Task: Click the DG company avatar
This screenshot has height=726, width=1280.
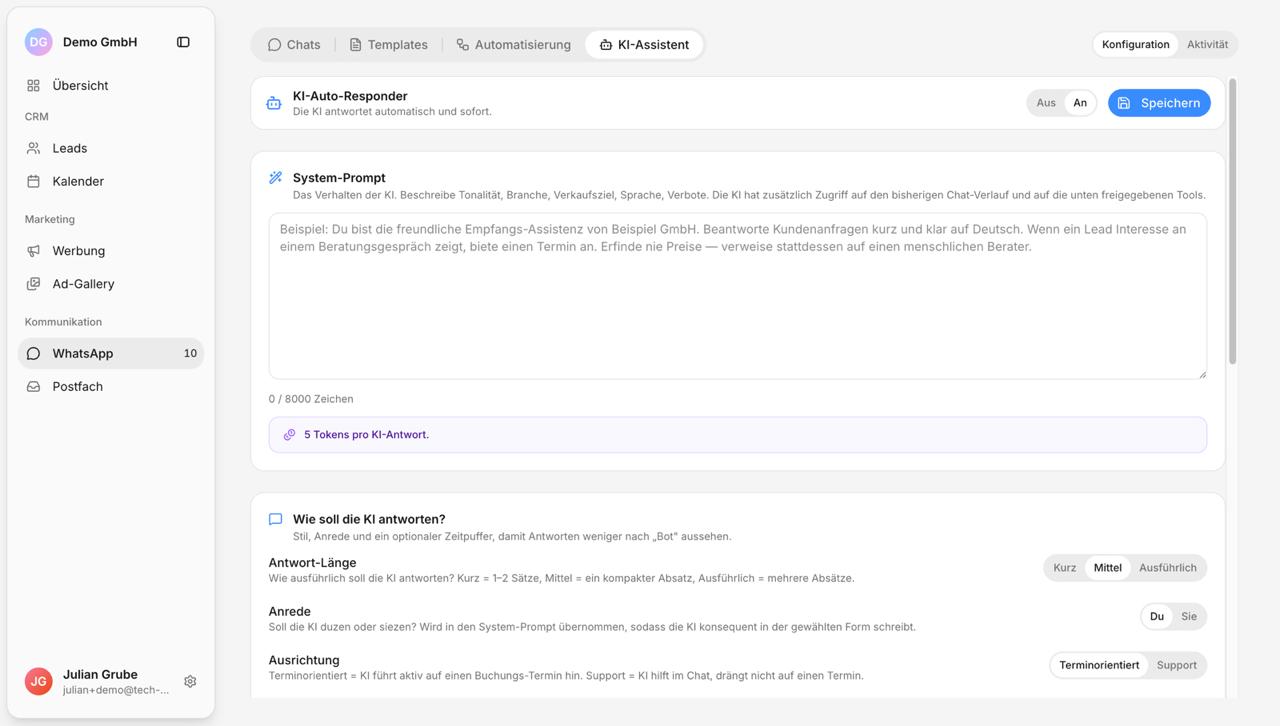Action: [38, 42]
